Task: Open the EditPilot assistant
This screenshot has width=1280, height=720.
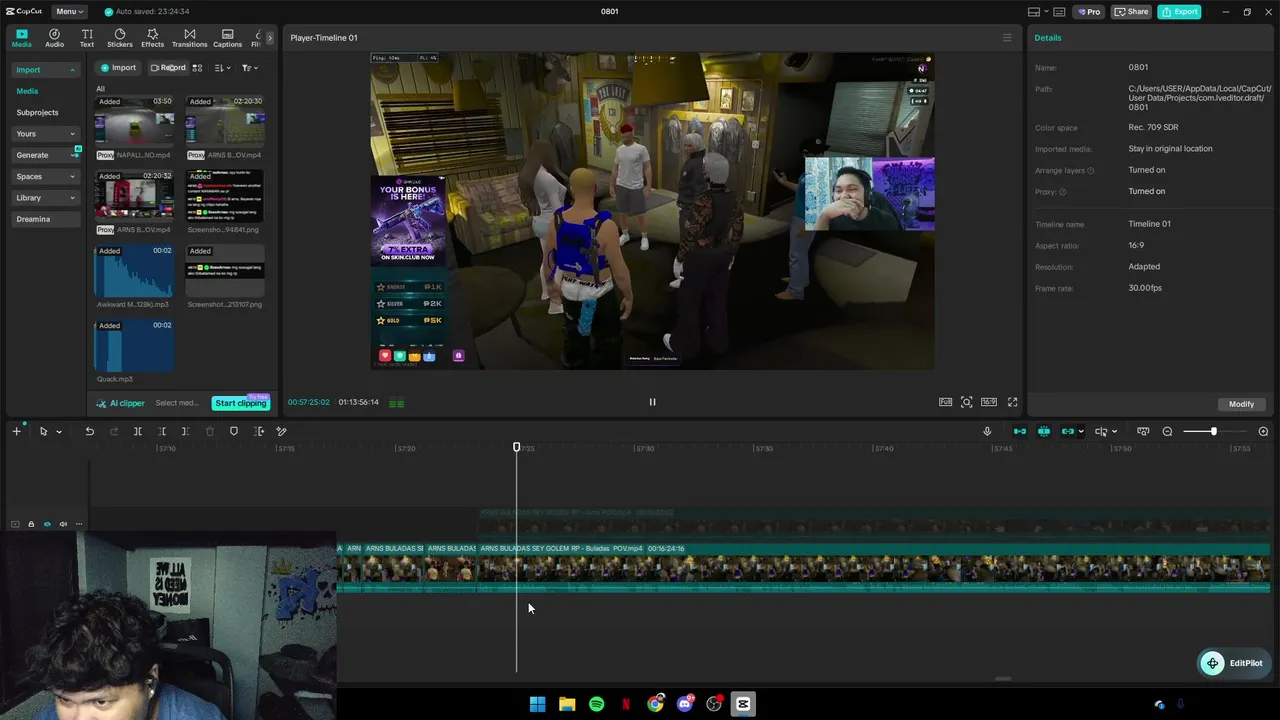Action: click(x=1234, y=663)
